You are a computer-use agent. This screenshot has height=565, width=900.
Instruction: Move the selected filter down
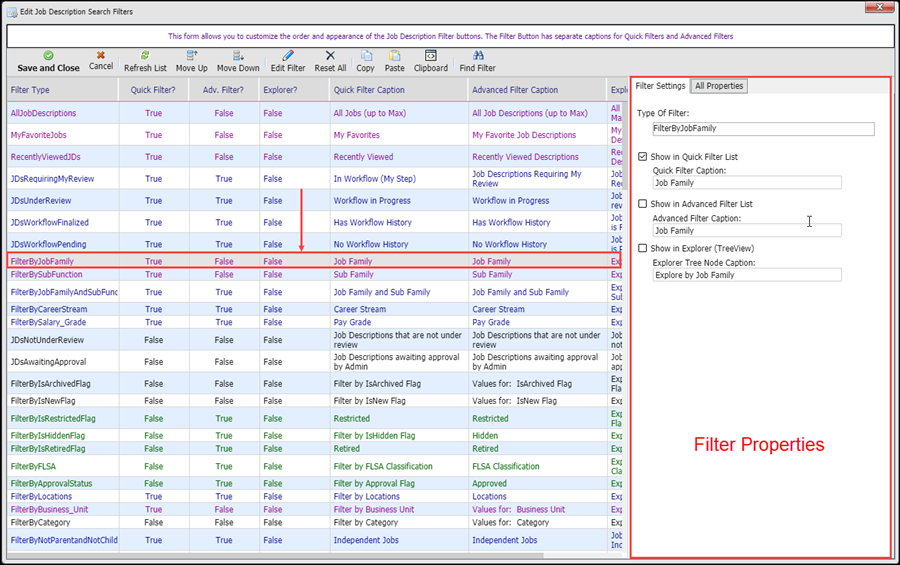coord(238,56)
